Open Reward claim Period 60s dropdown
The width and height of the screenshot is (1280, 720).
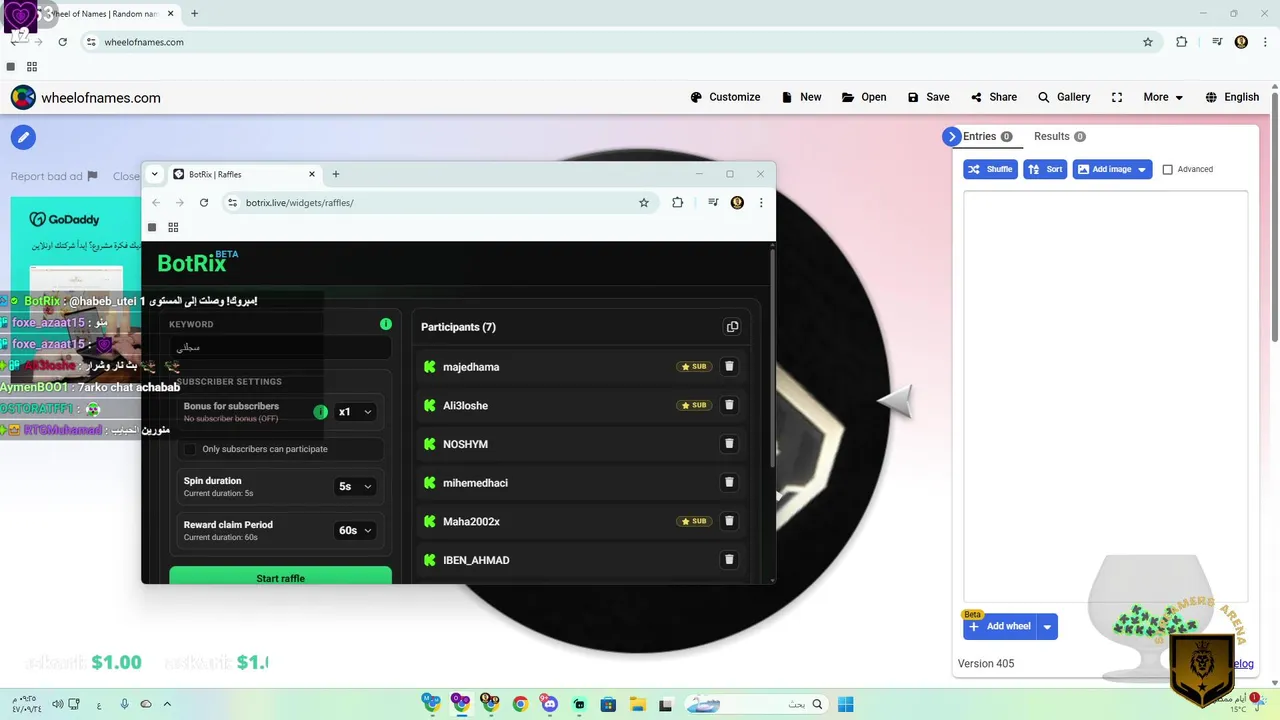coord(355,530)
